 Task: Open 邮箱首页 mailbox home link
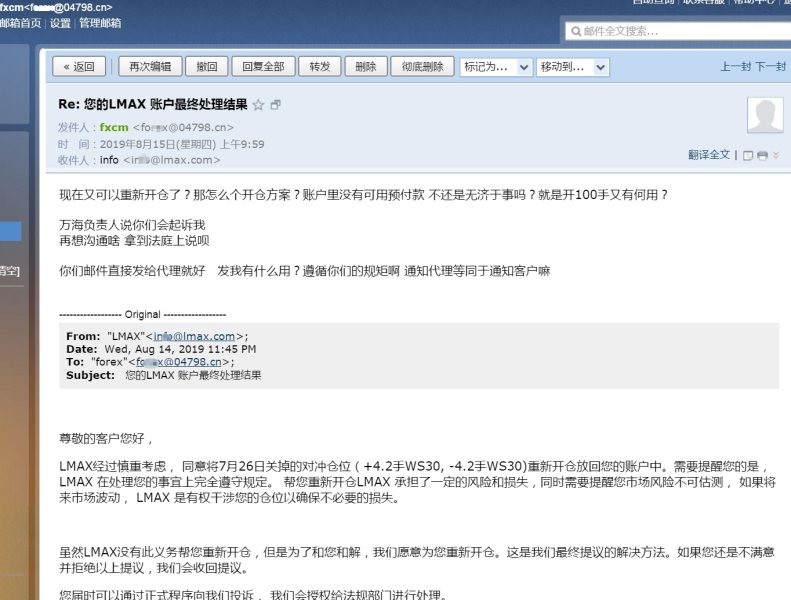coord(21,23)
